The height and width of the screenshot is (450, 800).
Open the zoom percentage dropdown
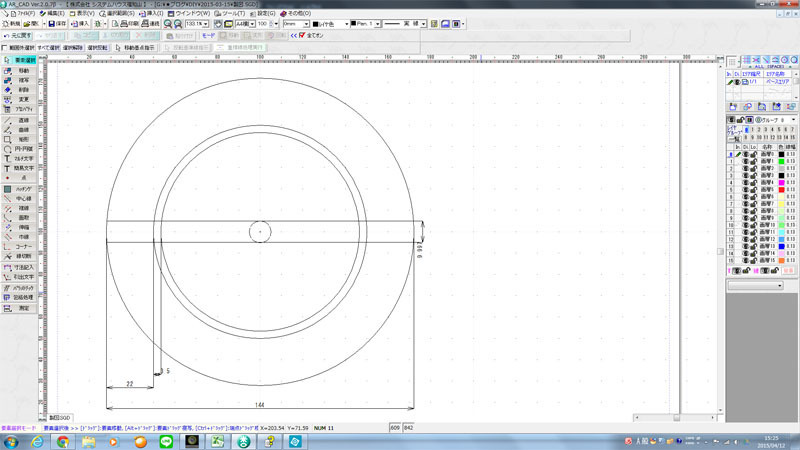[x=206, y=24]
